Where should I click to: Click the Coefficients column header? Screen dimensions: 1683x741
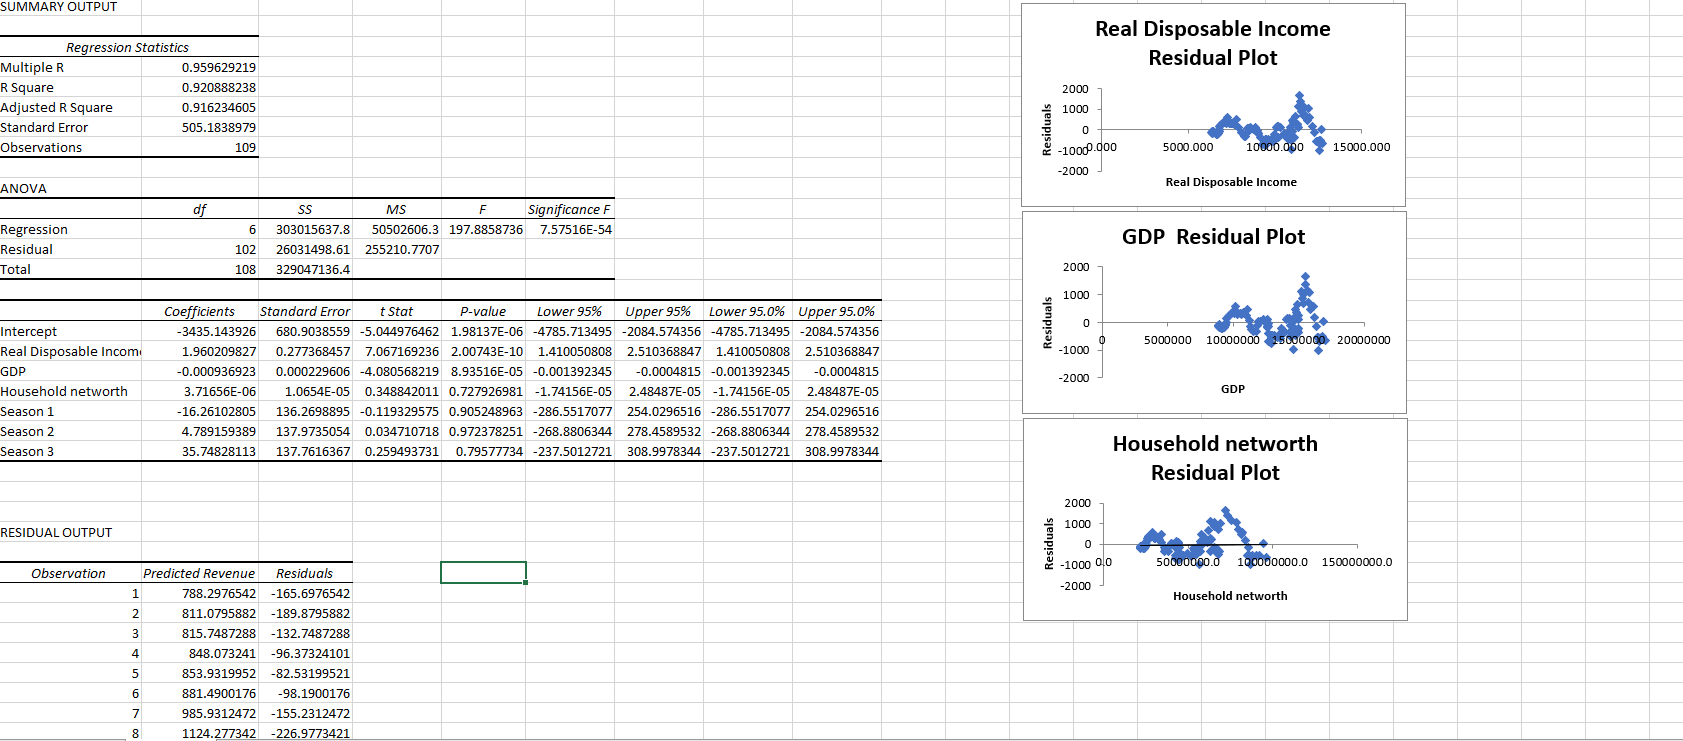[199, 312]
